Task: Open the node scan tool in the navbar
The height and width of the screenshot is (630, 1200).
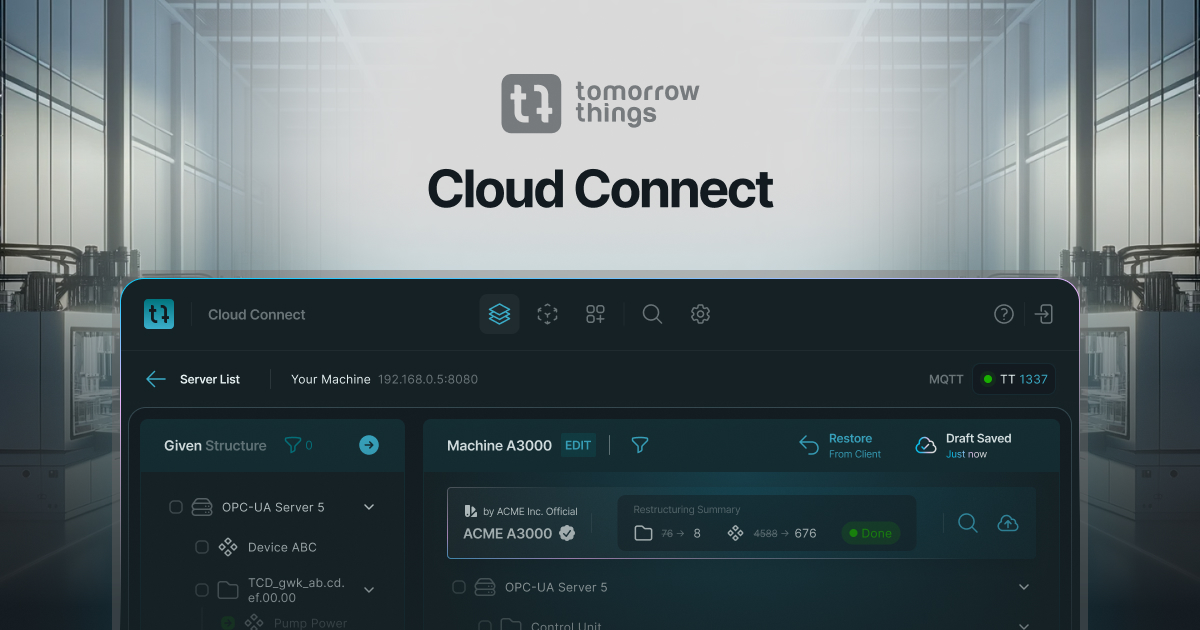Action: pyautogui.click(x=547, y=314)
